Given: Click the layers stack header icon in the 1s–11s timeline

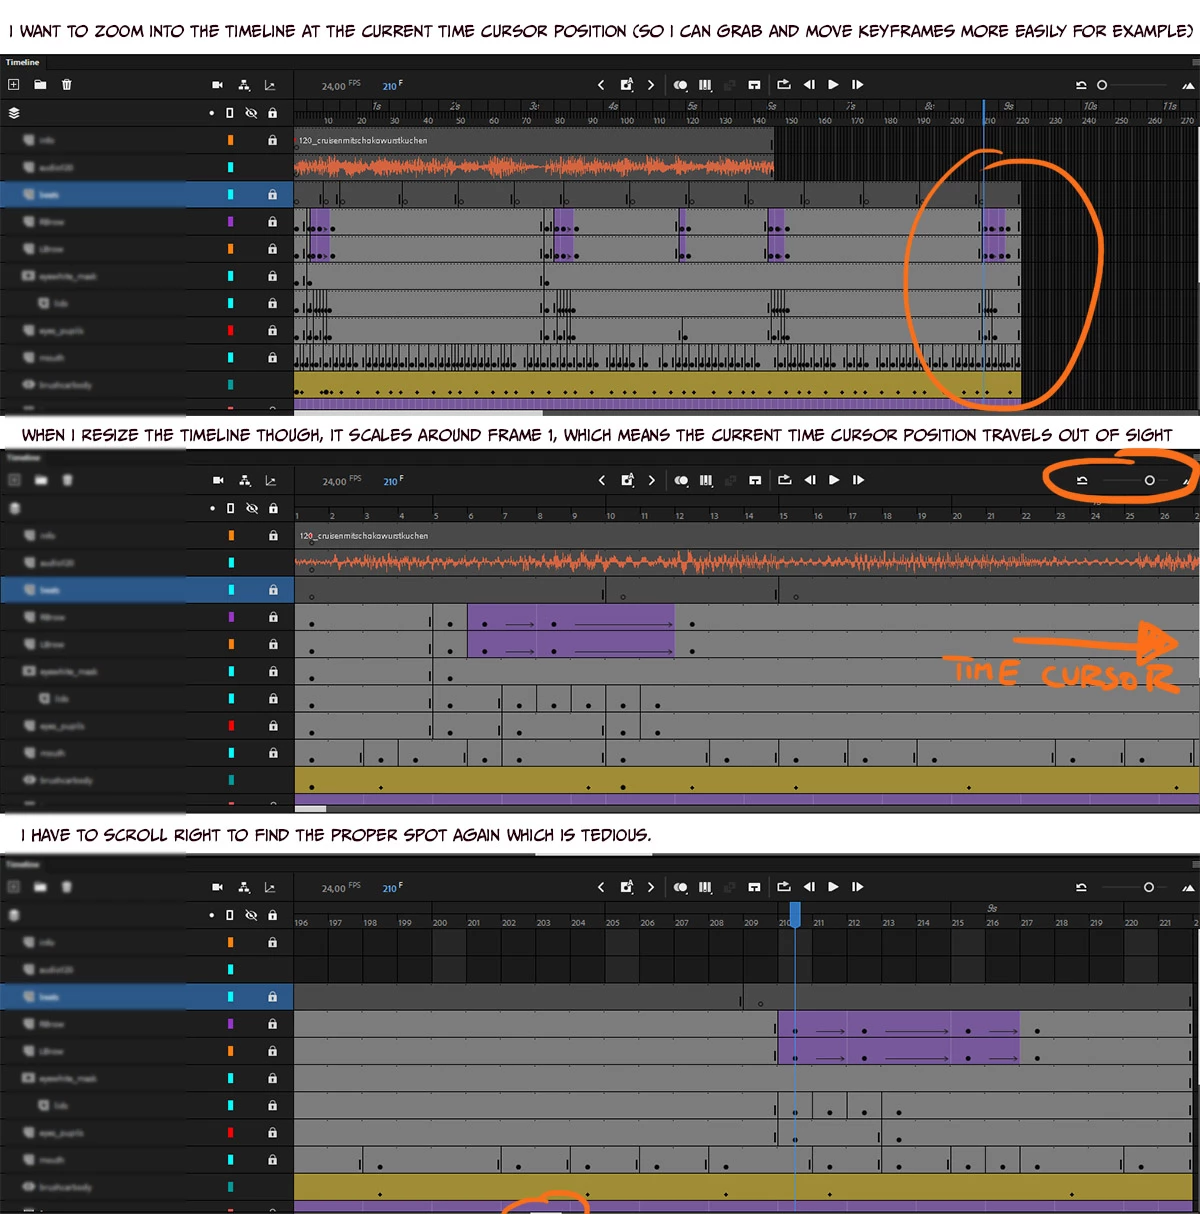Looking at the screenshot, I should 14,113.
